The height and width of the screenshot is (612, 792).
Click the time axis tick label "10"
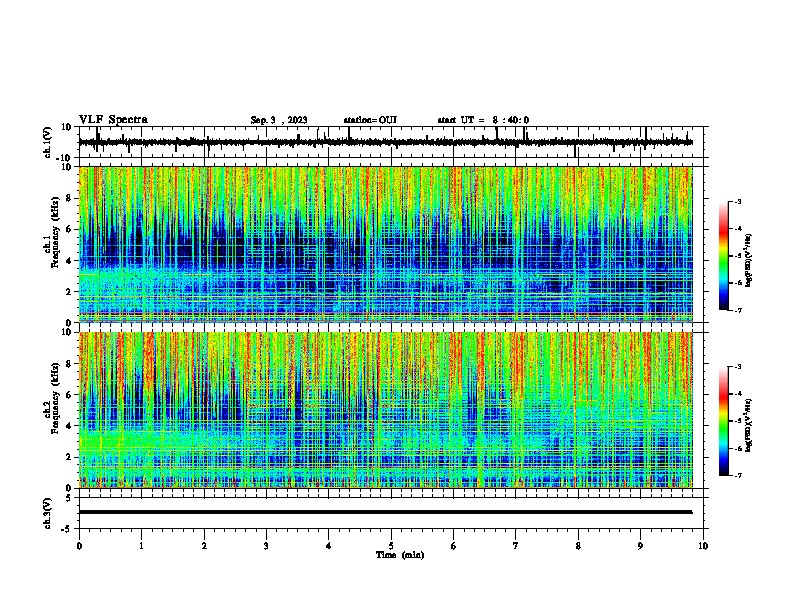703,546
